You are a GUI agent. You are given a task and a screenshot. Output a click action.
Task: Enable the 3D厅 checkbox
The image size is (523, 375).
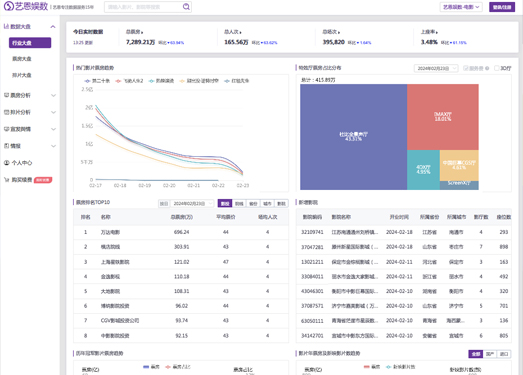497,68
